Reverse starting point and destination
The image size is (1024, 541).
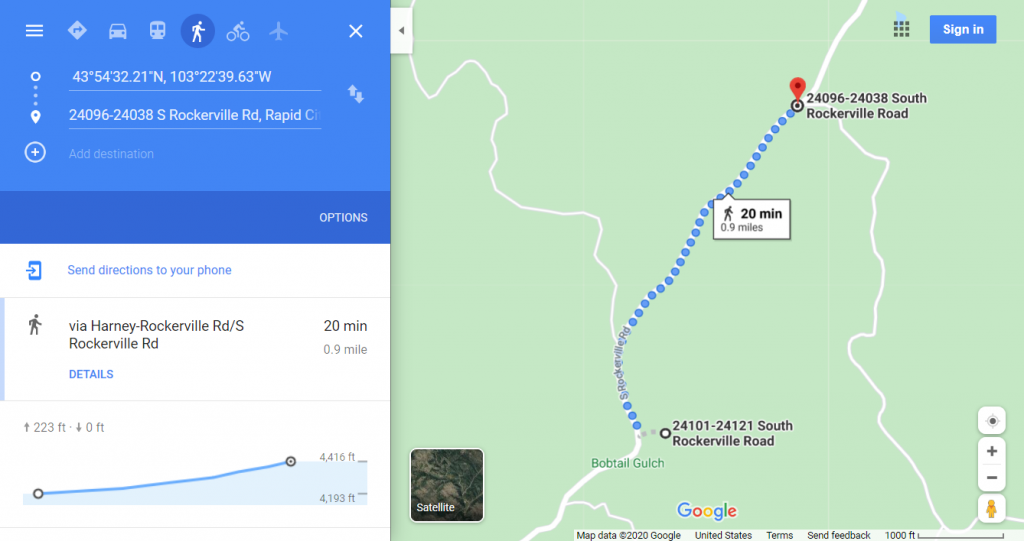point(355,94)
